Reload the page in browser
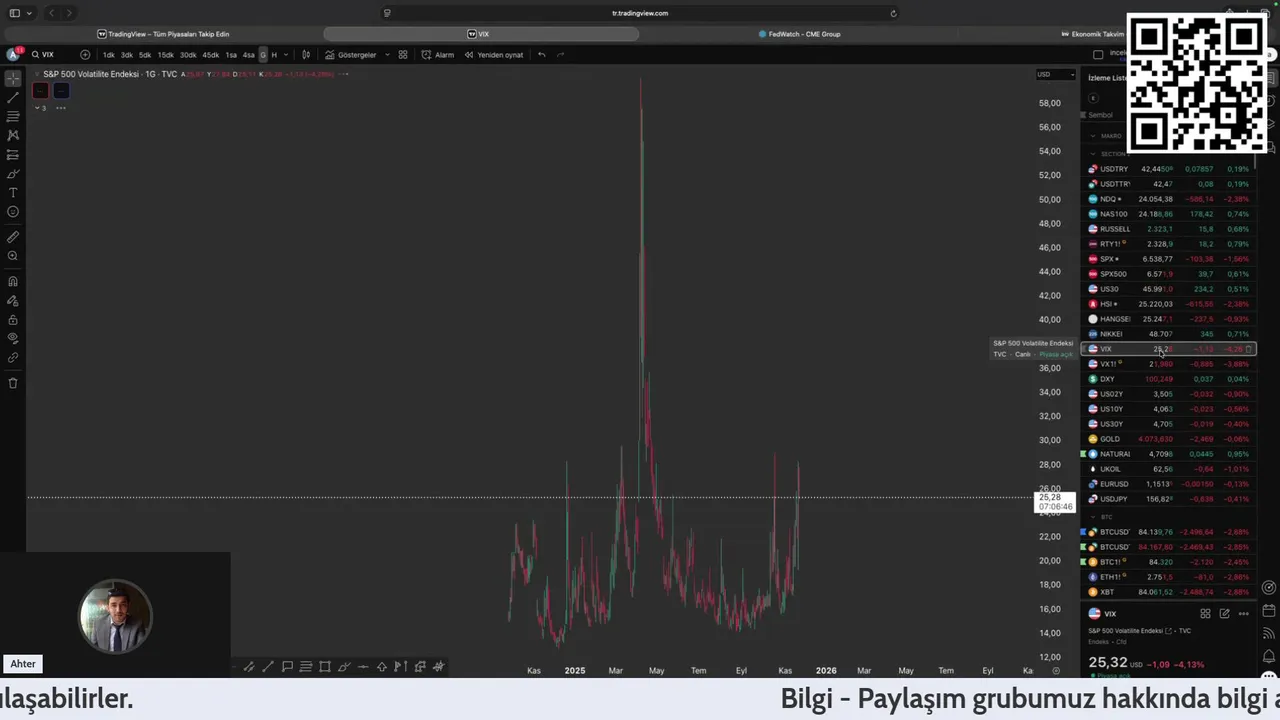 click(x=893, y=13)
